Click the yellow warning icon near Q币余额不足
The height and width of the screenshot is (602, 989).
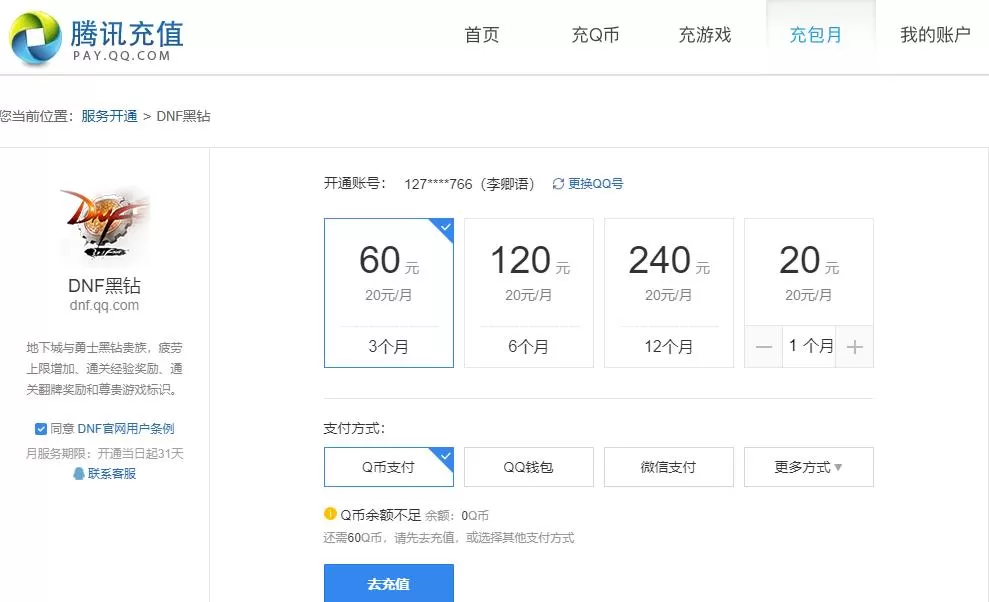[x=330, y=514]
